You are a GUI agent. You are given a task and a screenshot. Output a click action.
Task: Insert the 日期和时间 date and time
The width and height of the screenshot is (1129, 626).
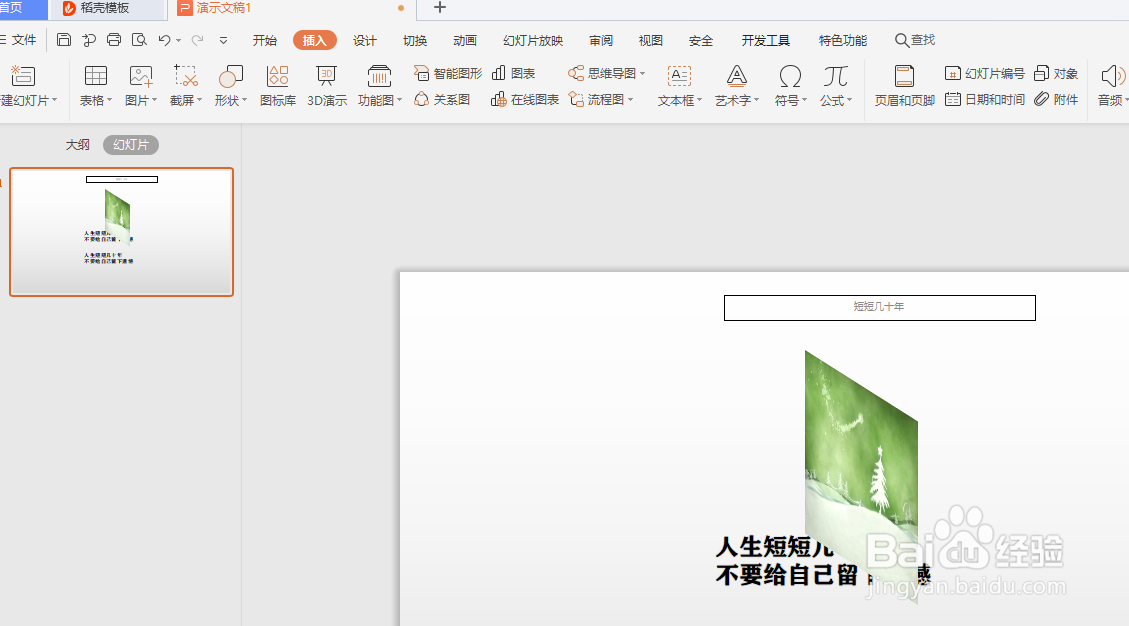(985, 100)
